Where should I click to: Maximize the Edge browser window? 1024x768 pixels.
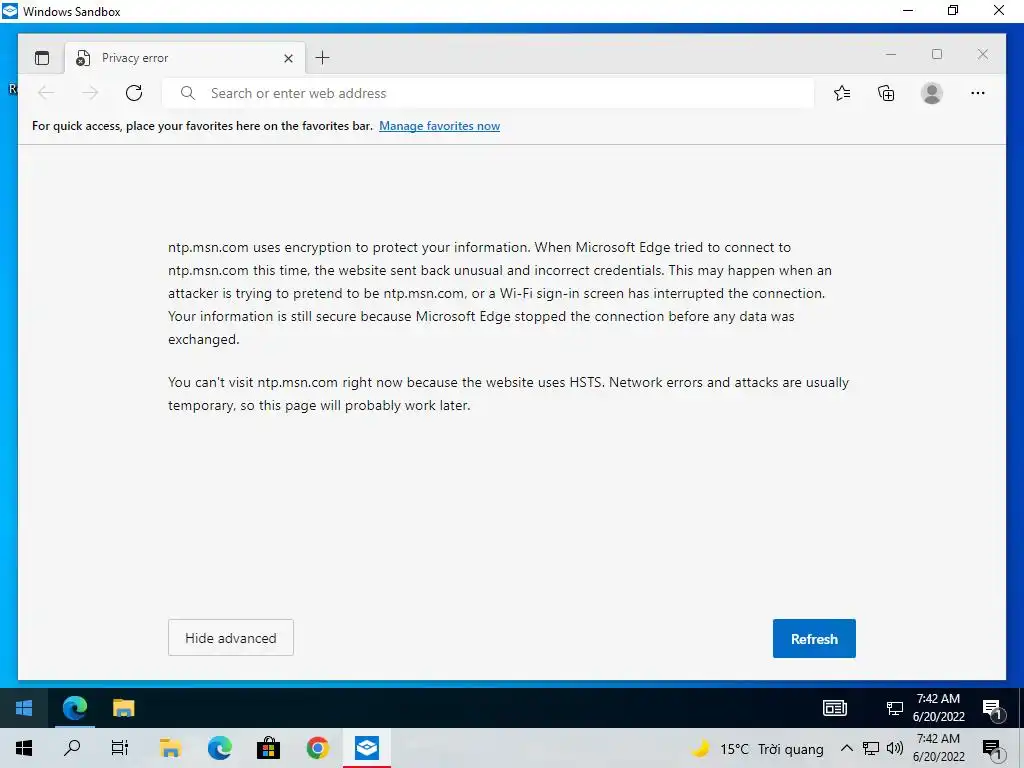937,54
